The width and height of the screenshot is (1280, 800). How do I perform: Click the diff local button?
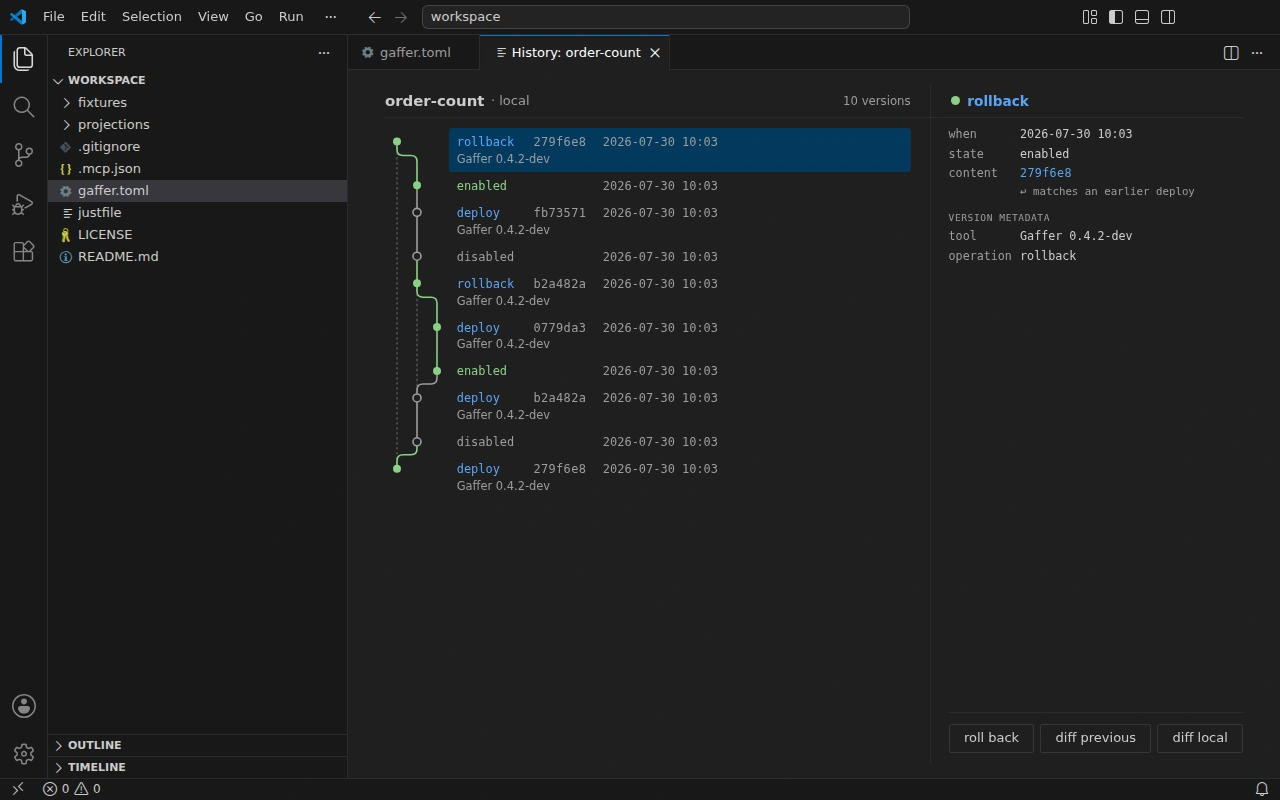[x=1200, y=738]
